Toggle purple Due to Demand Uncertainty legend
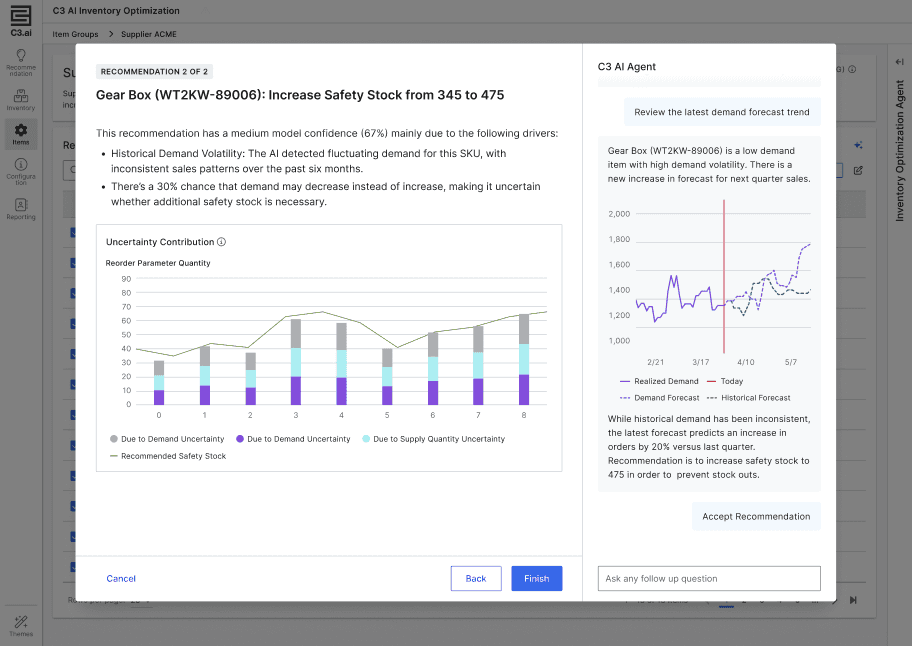The height and width of the screenshot is (646, 912). pos(293,439)
